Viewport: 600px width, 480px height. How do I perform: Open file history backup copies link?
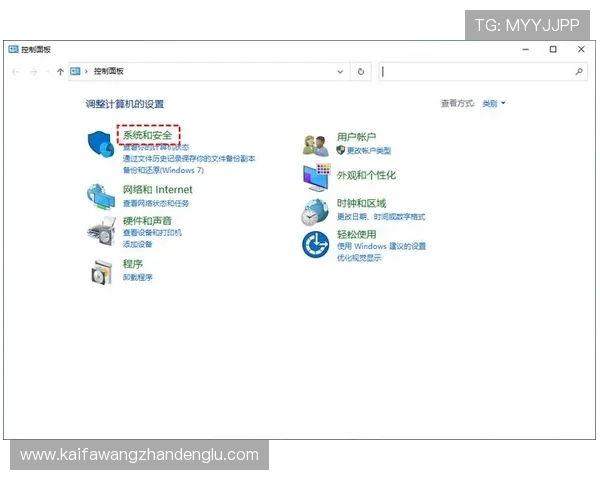click(x=189, y=158)
